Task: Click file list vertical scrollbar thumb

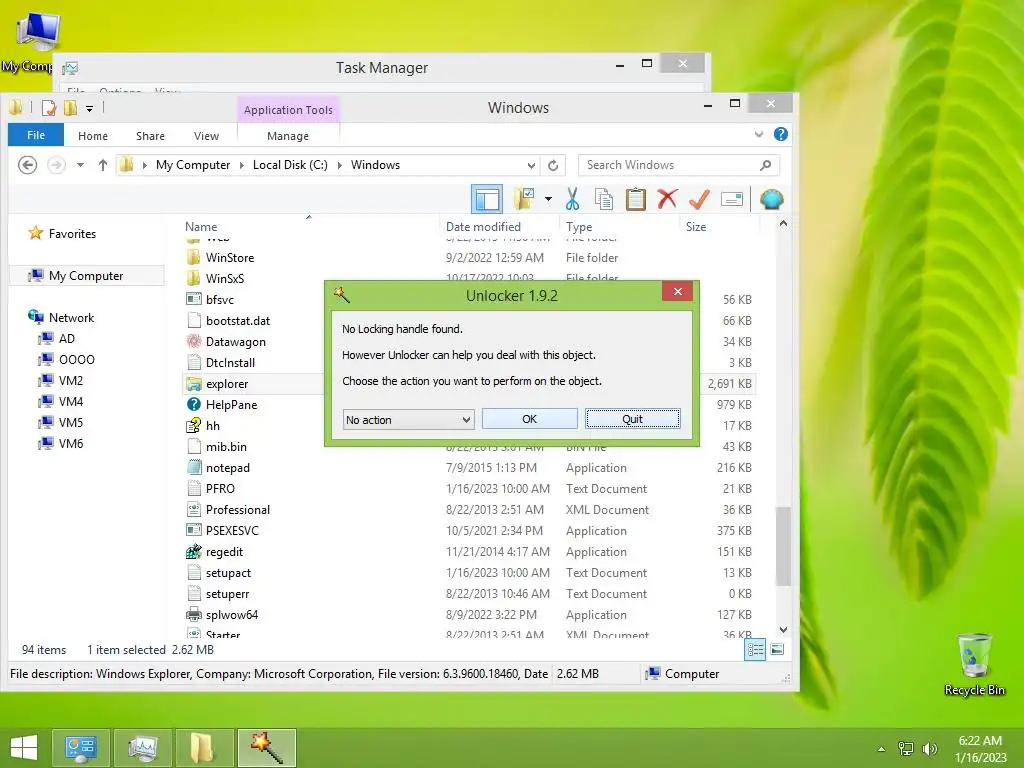Action: click(783, 546)
